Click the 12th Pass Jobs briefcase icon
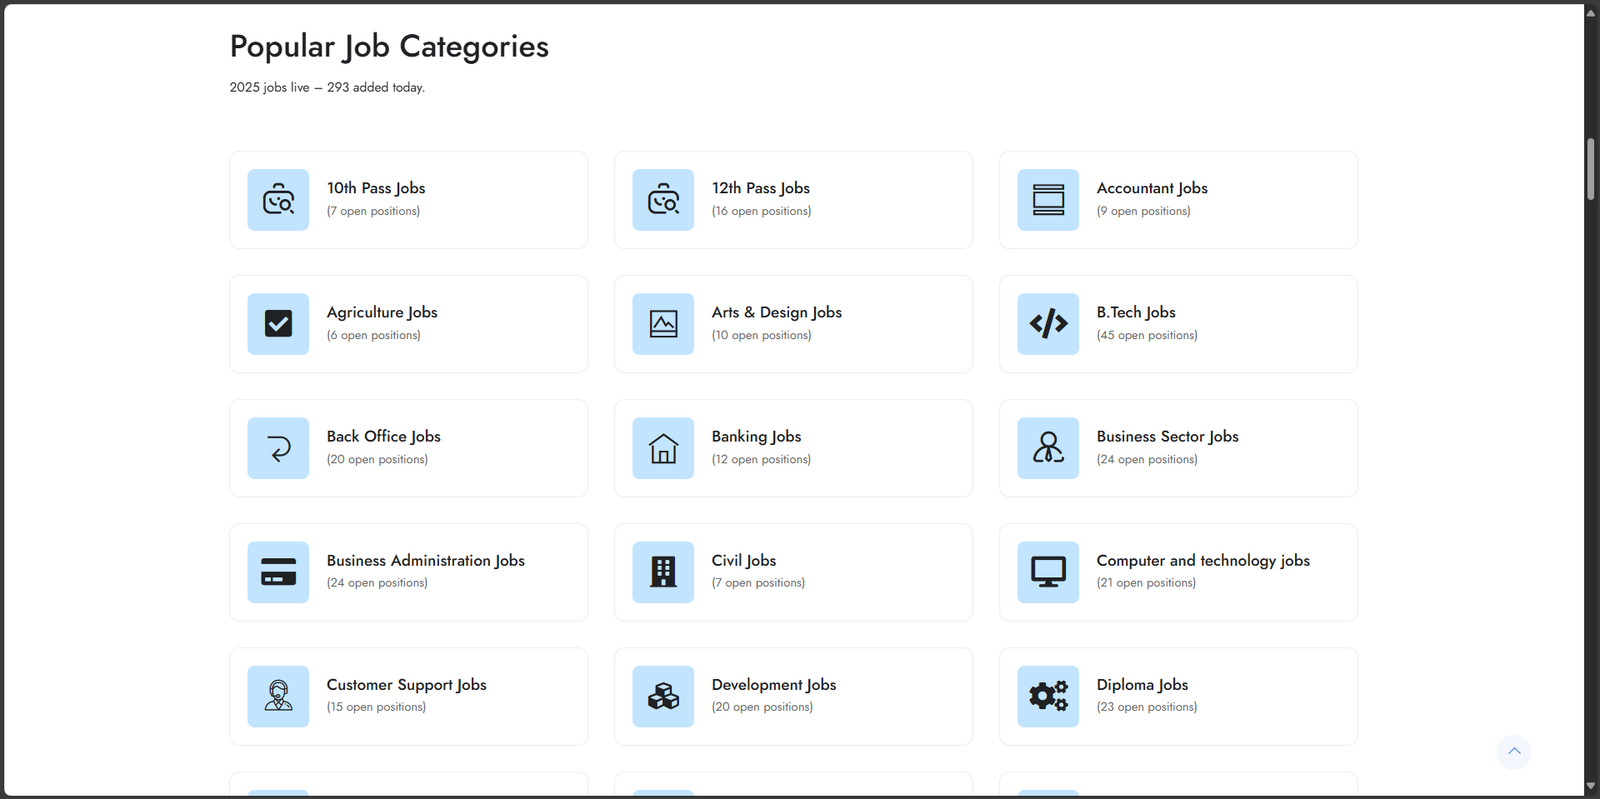 click(x=663, y=200)
